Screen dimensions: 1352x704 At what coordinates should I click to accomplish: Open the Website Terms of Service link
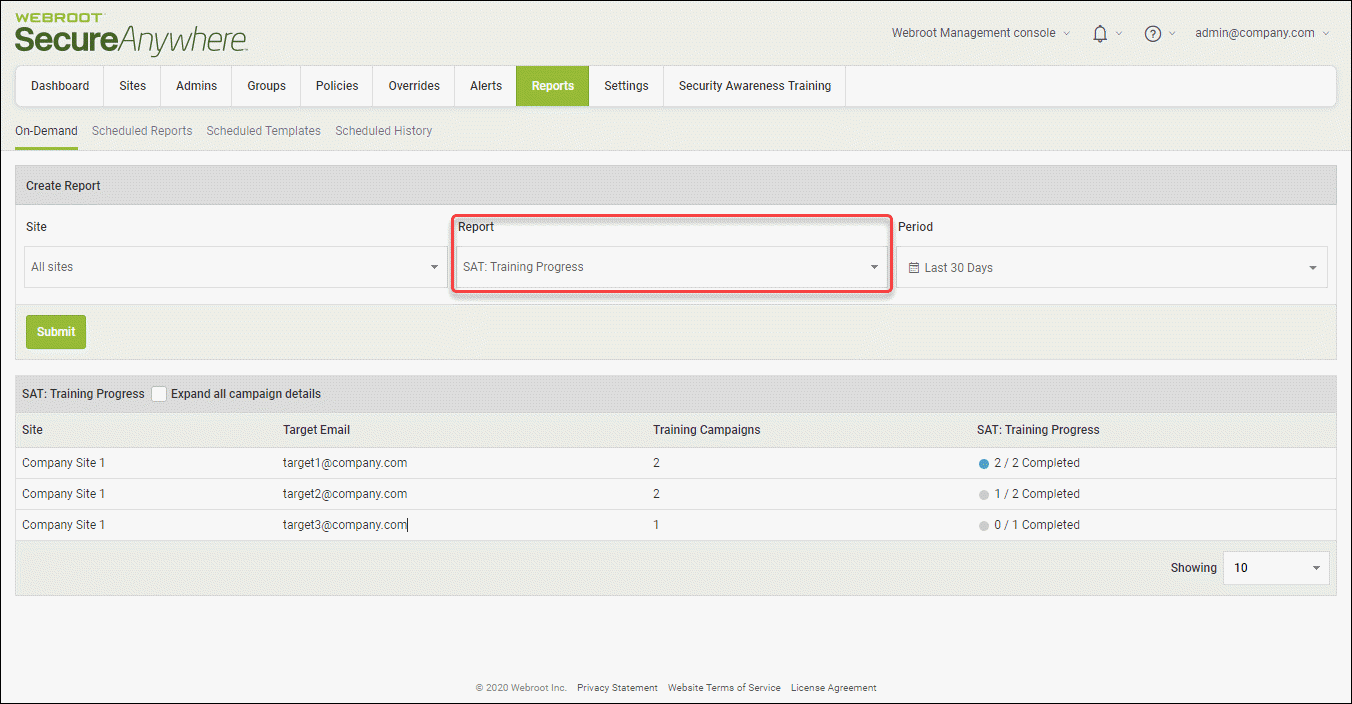[x=724, y=688]
